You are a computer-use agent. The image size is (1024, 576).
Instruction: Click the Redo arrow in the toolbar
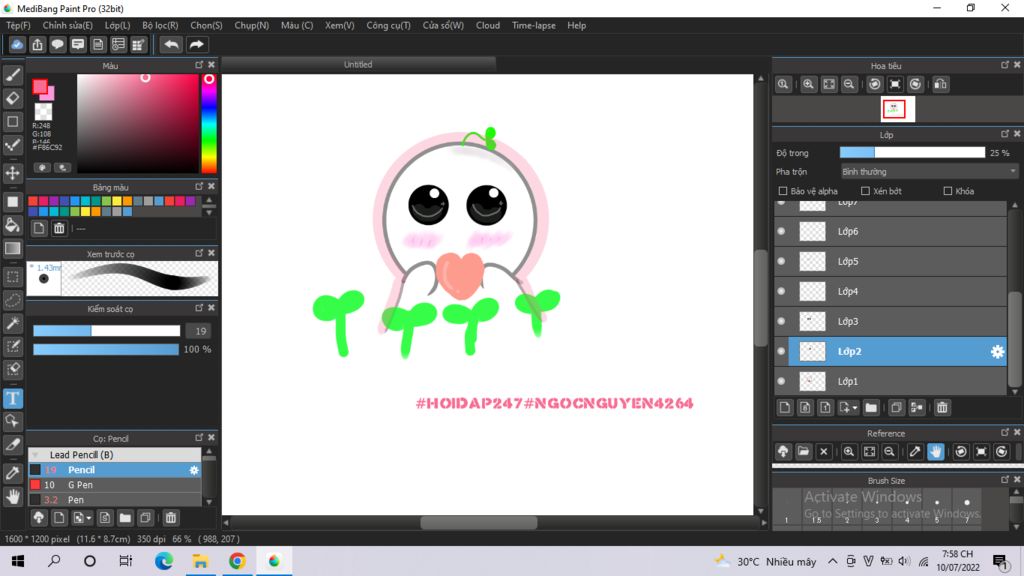196,44
